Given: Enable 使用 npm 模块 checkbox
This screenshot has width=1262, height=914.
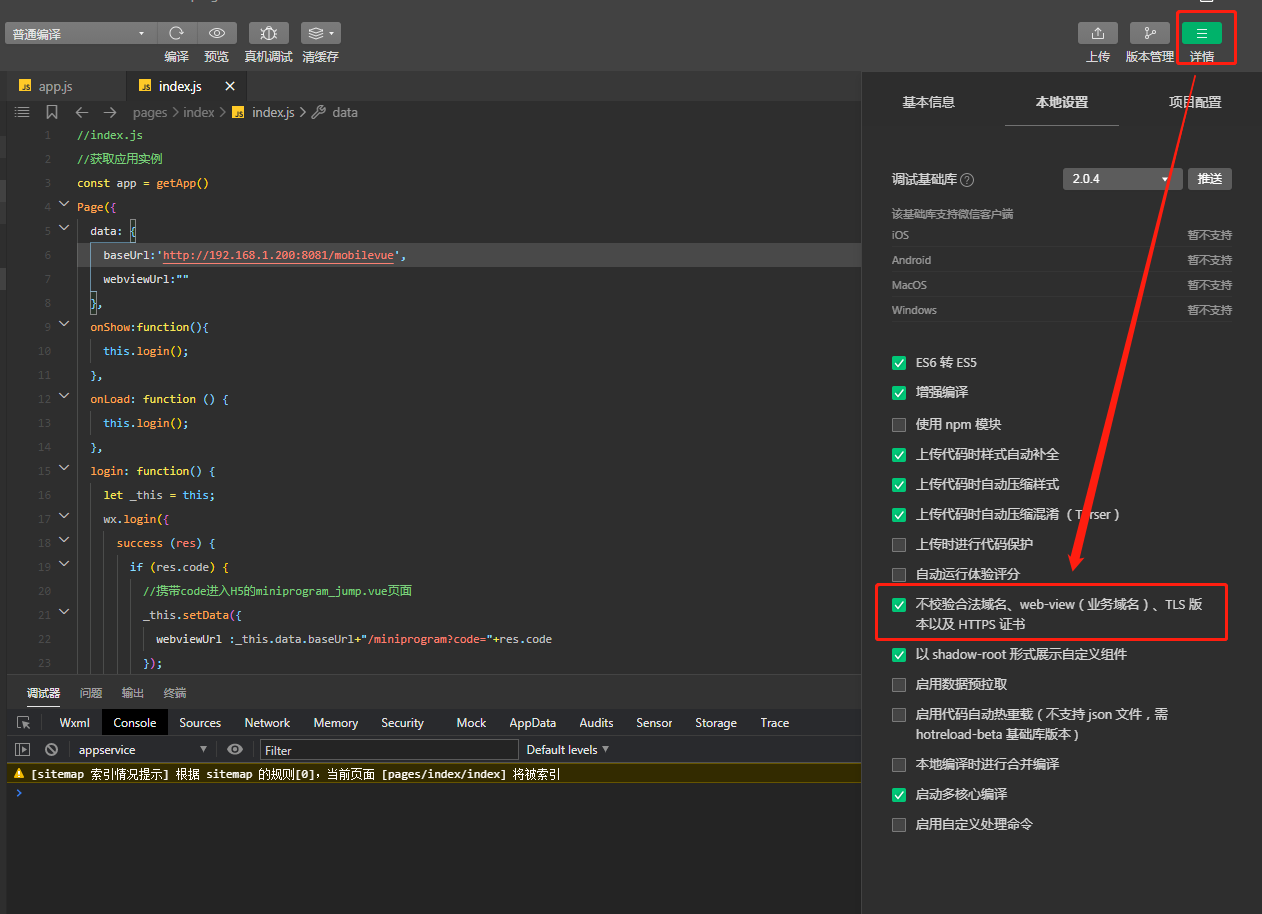Looking at the screenshot, I should [899, 424].
